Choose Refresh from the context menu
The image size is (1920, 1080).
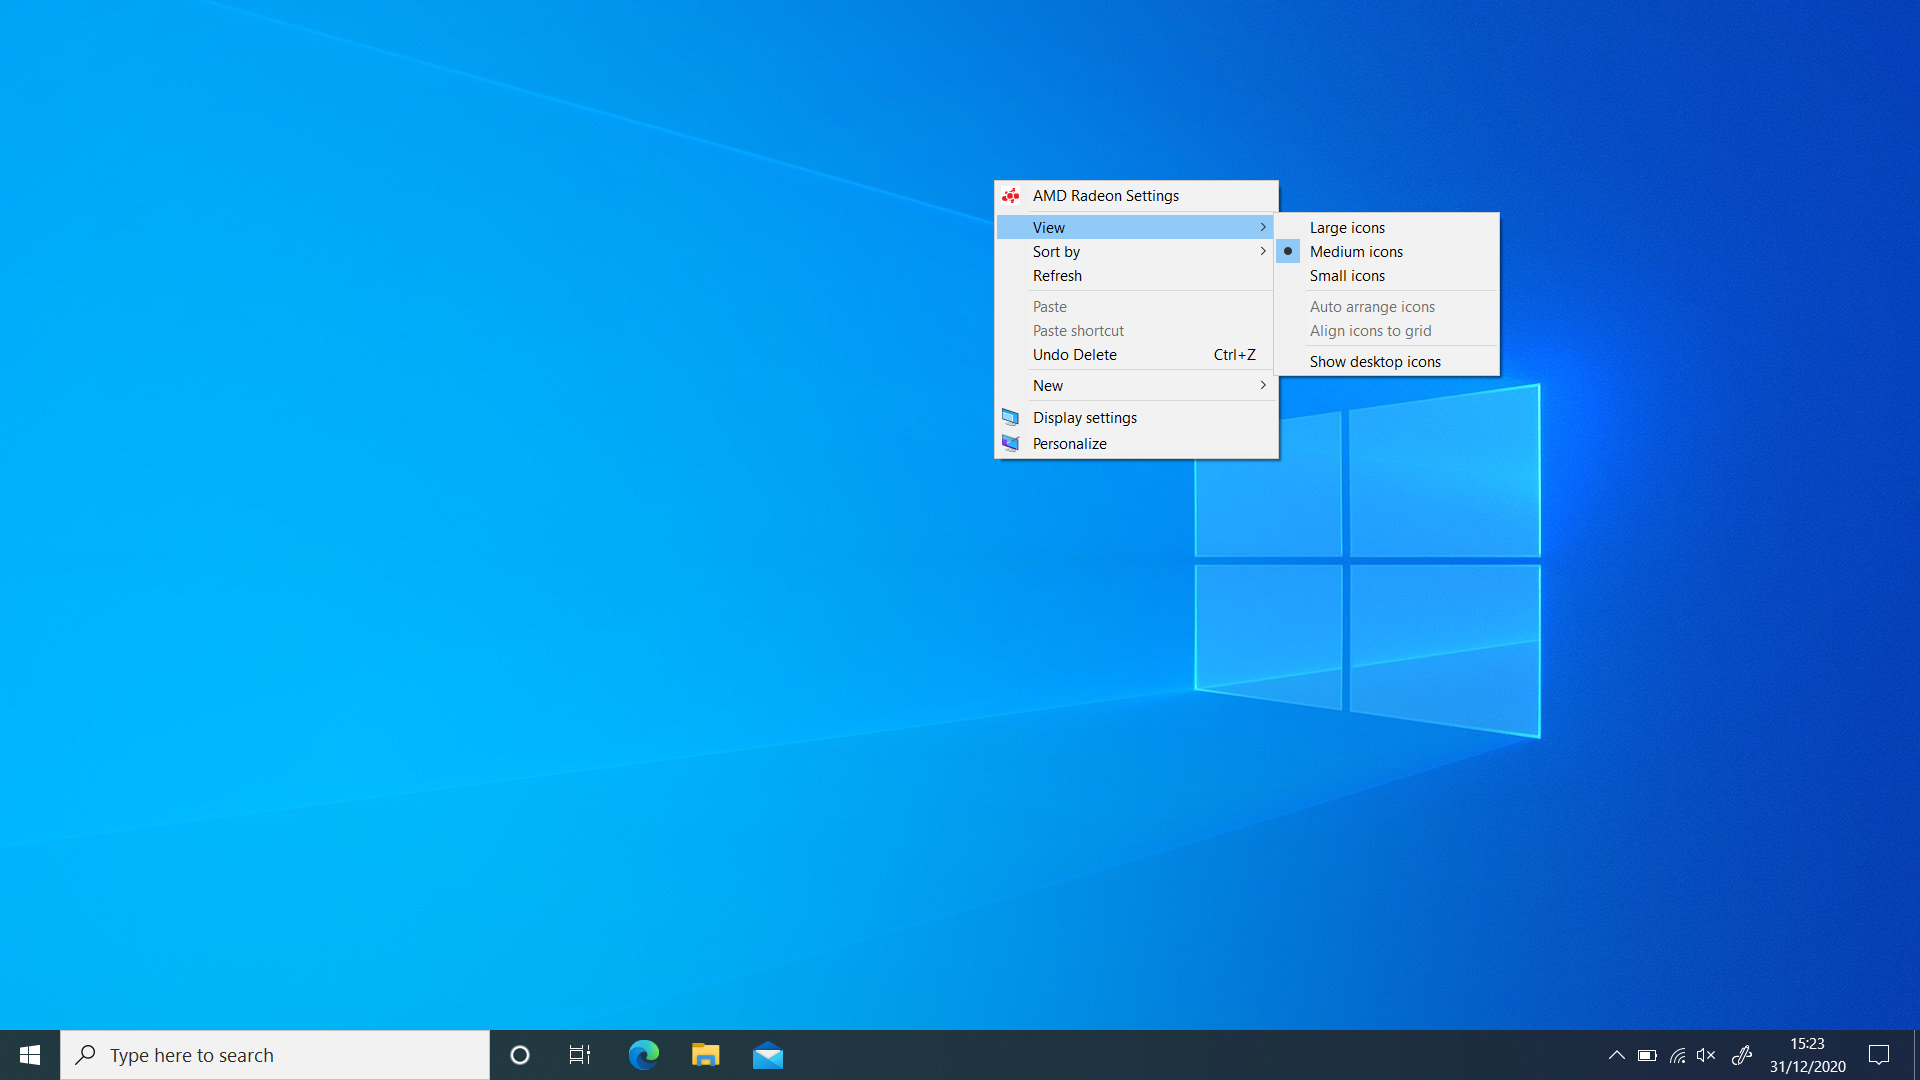tap(1136, 275)
